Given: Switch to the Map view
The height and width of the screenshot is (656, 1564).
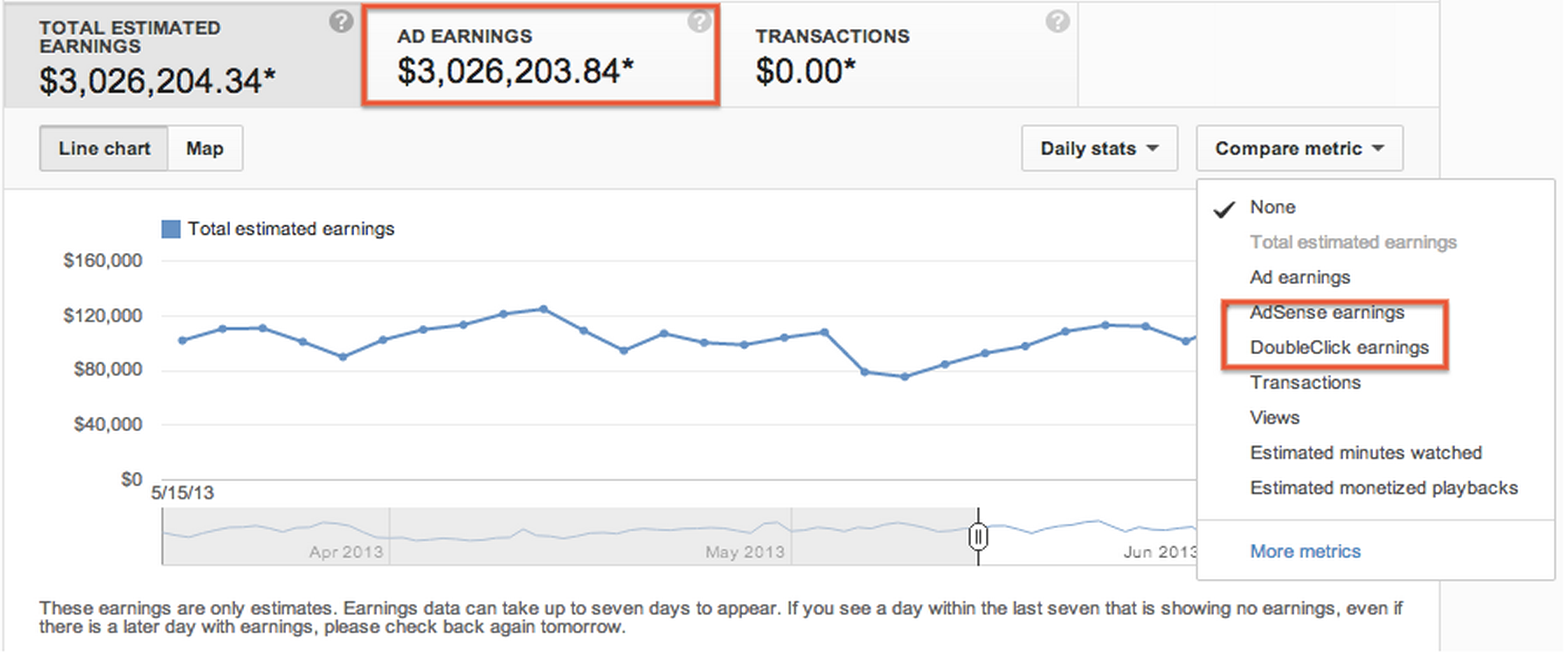Looking at the screenshot, I should click(205, 148).
